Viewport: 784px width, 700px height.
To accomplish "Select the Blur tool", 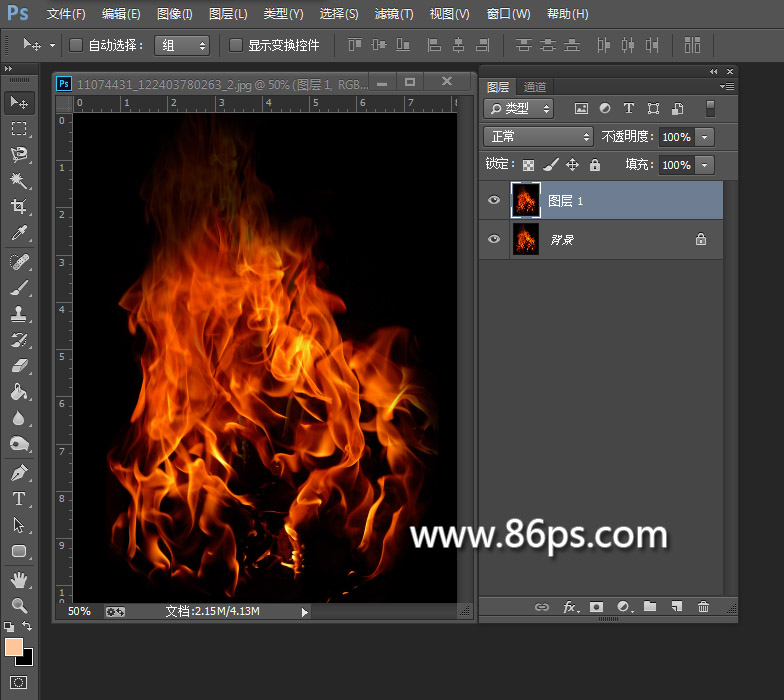I will click(19, 418).
